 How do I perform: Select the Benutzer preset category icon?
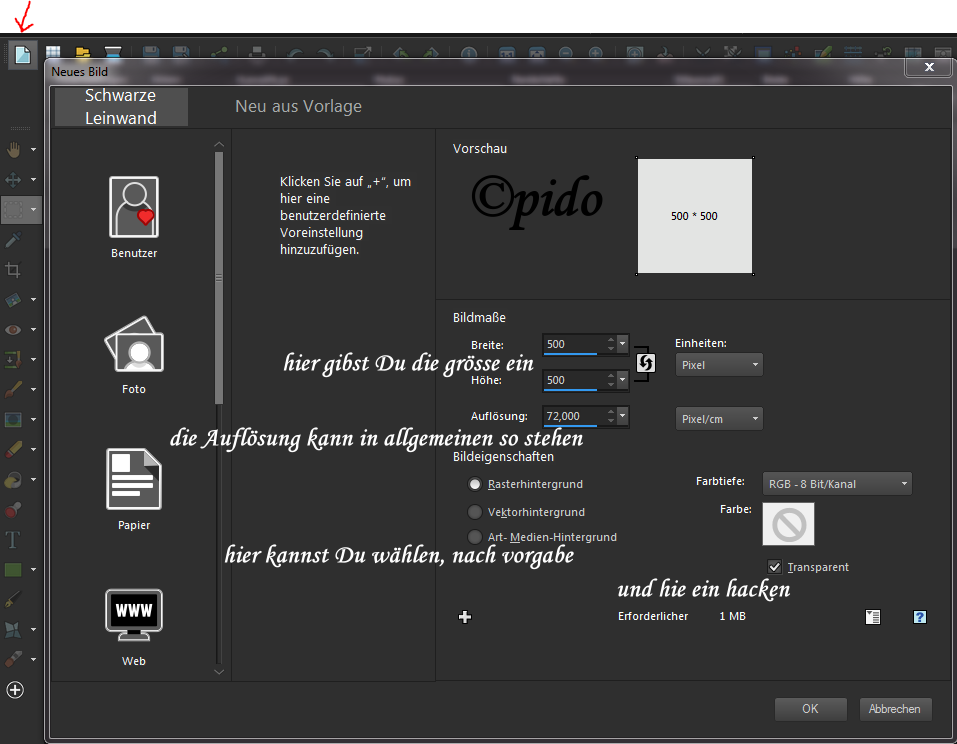[x=134, y=207]
